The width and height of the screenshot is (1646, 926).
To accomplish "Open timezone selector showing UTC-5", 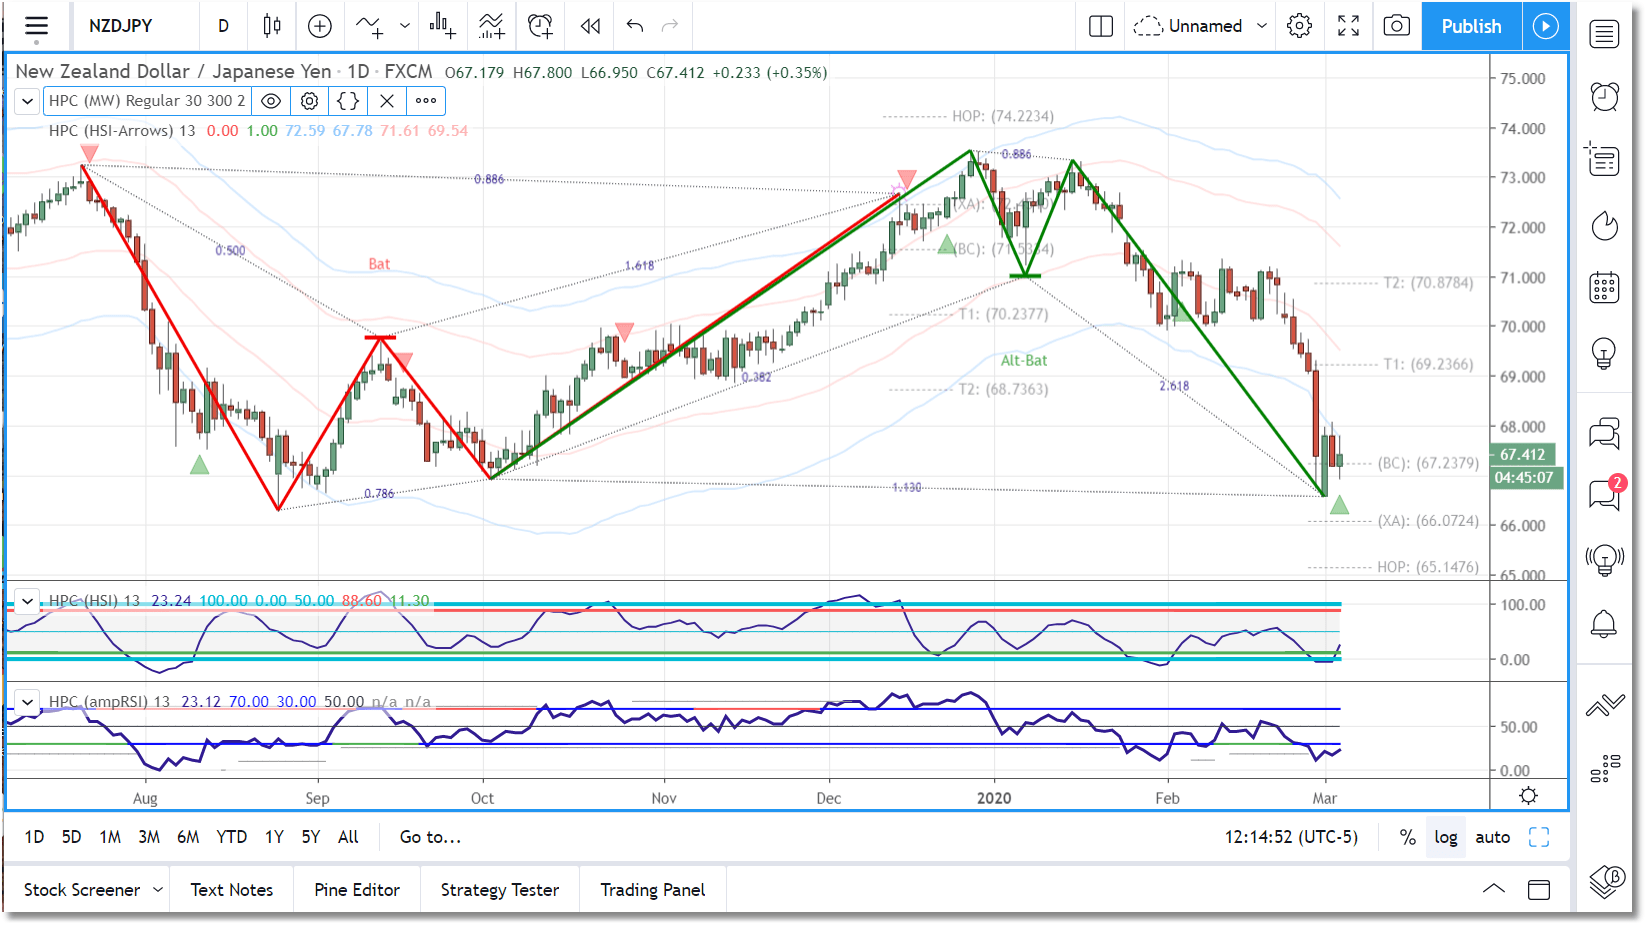I will 1292,838.
